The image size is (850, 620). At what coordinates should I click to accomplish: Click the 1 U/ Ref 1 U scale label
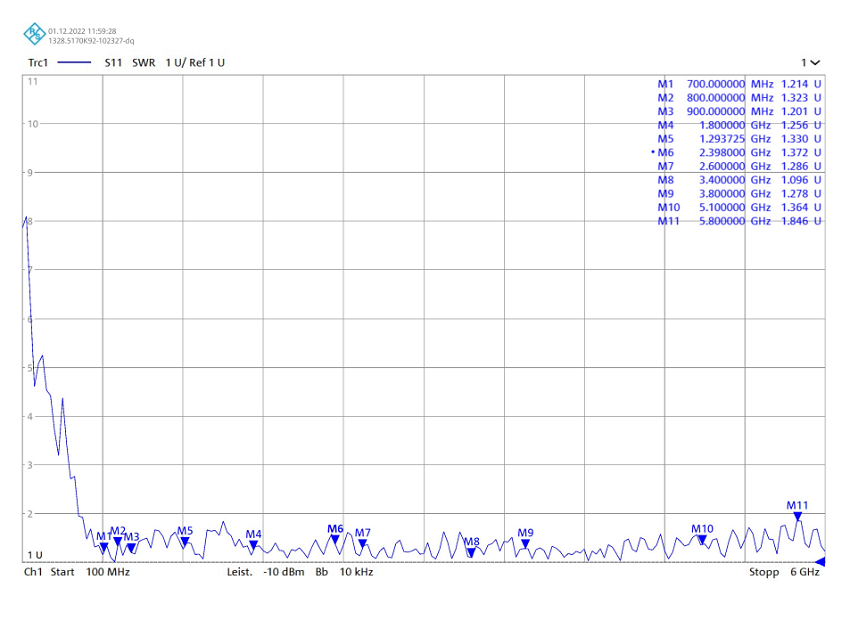(x=195, y=63)
